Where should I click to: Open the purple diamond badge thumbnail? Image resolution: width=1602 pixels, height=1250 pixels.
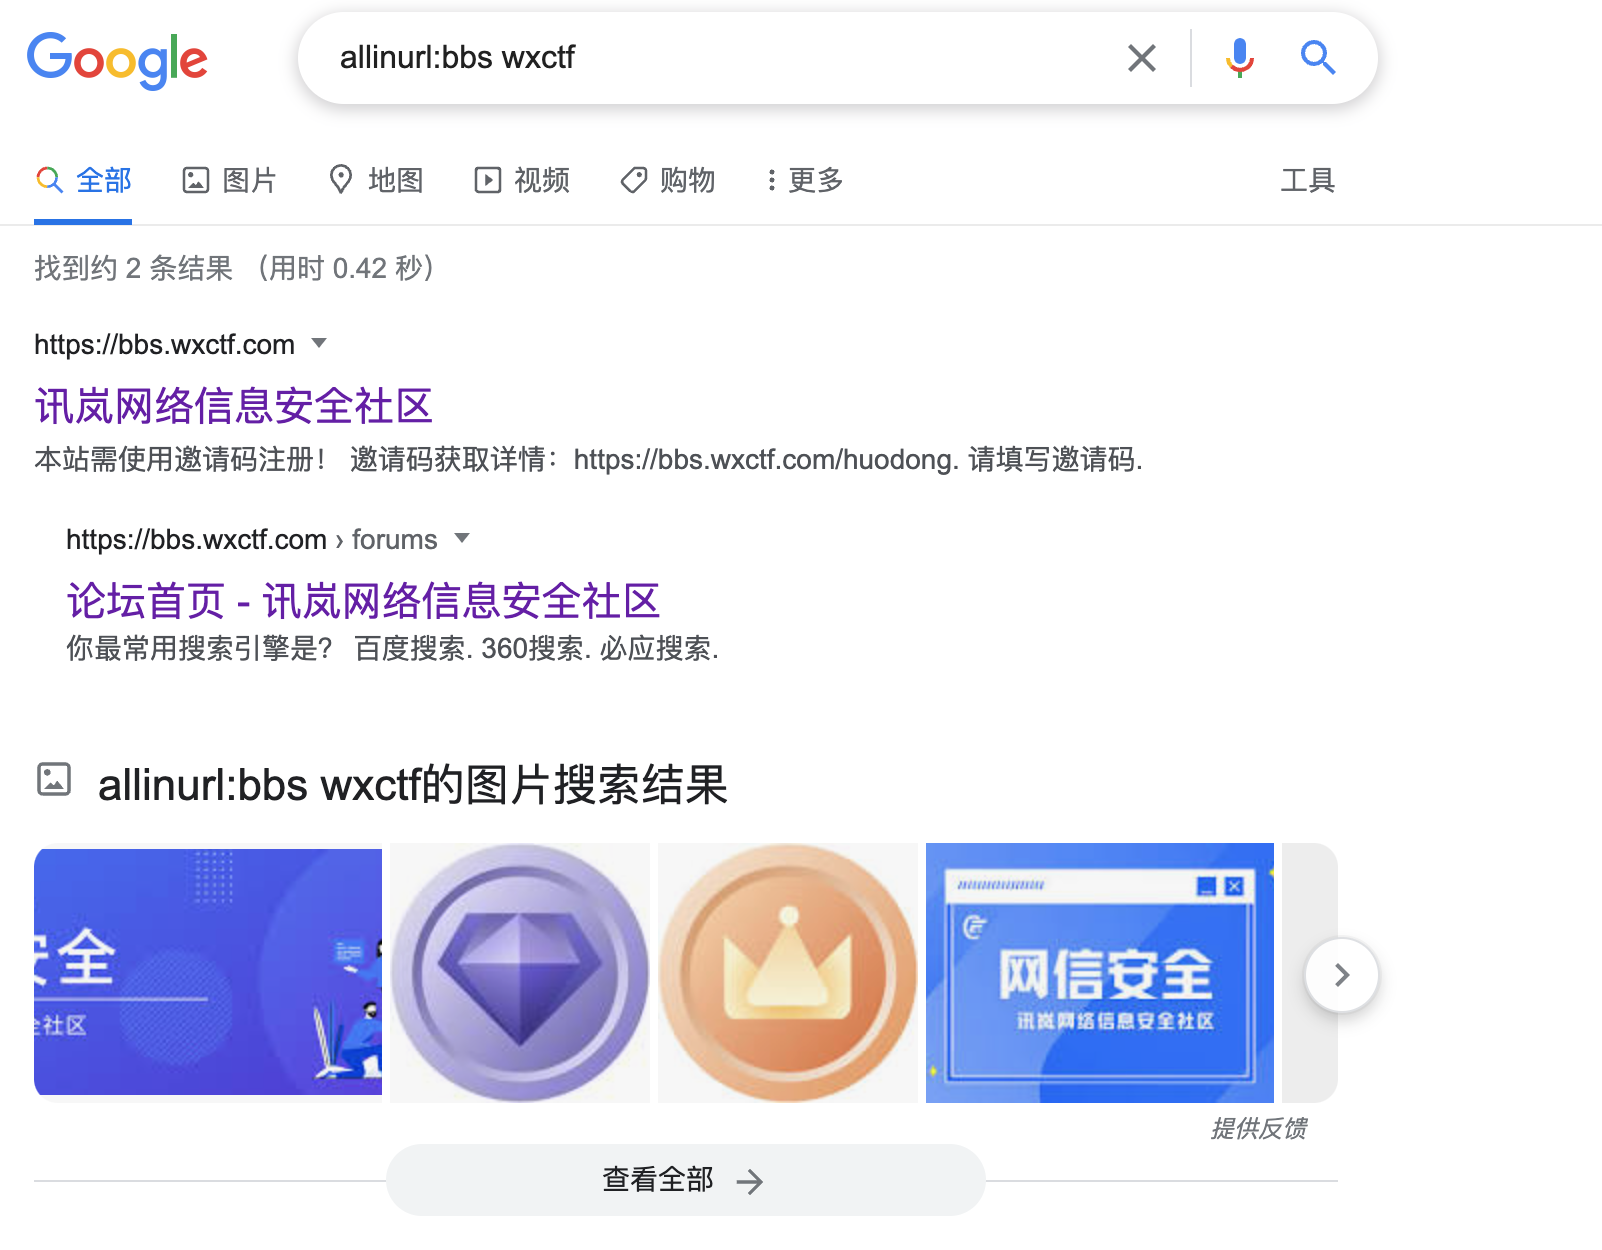point(520,973)
